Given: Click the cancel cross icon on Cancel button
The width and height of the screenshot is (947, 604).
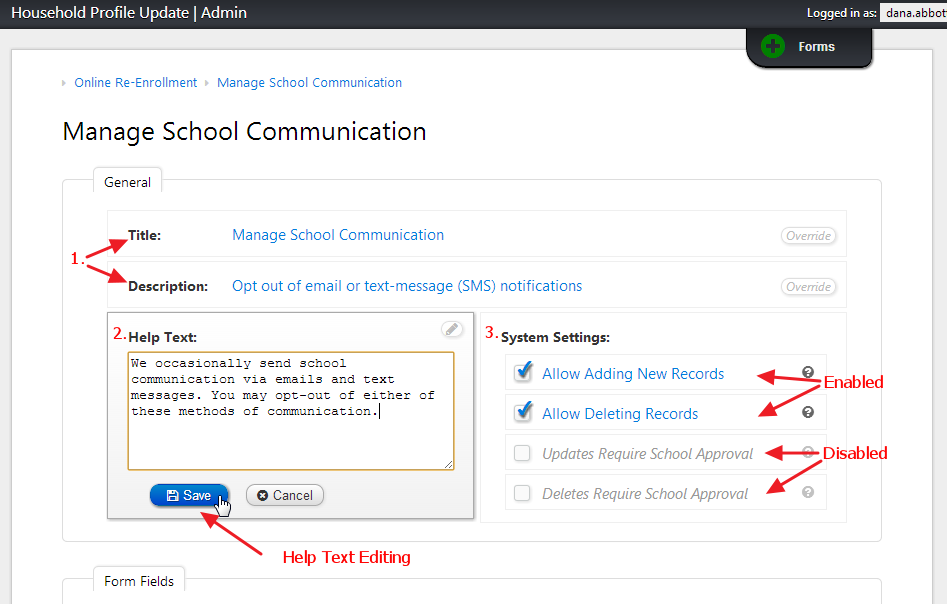Looking at the screenshot, I should click(264, 494).
